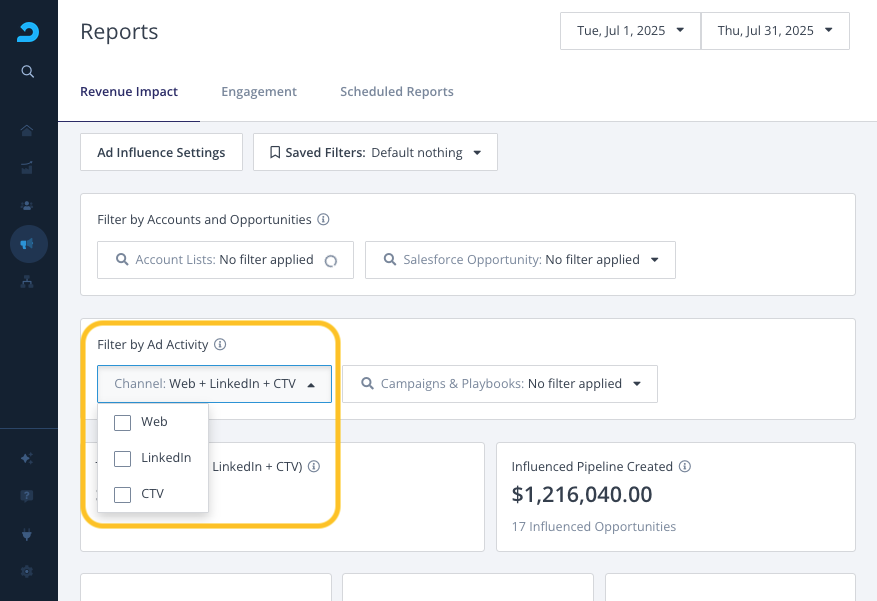This screenshot has height=601, width=877.
Task: Switch to the Engagement tab
Action: pyautogui.click(x=259, y=92)
